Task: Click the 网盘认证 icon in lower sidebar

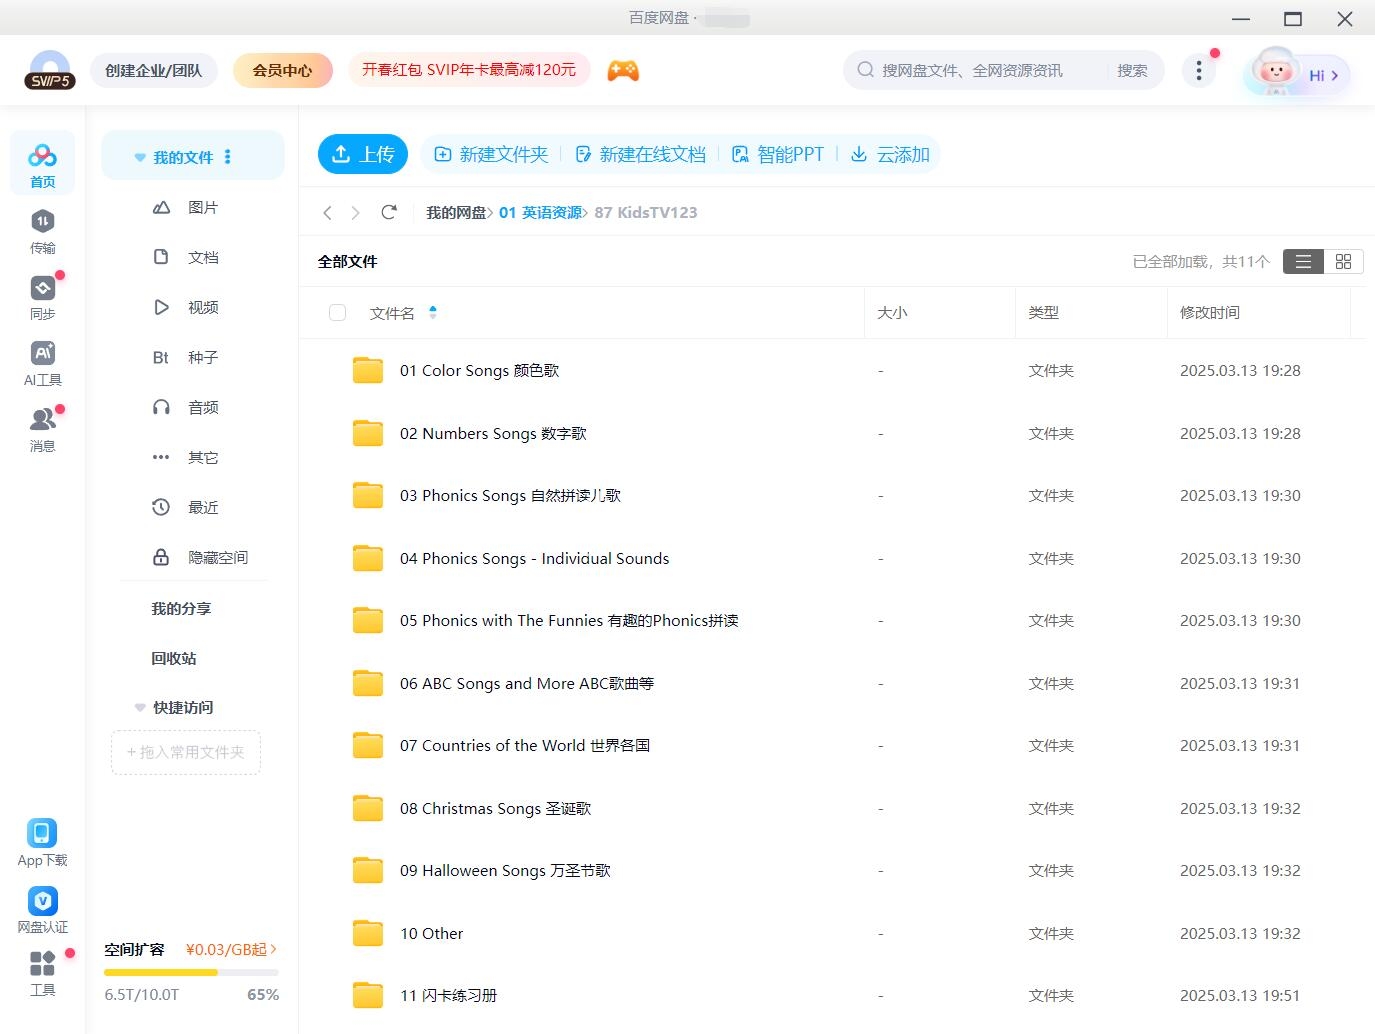Action: tap(42, 908)
